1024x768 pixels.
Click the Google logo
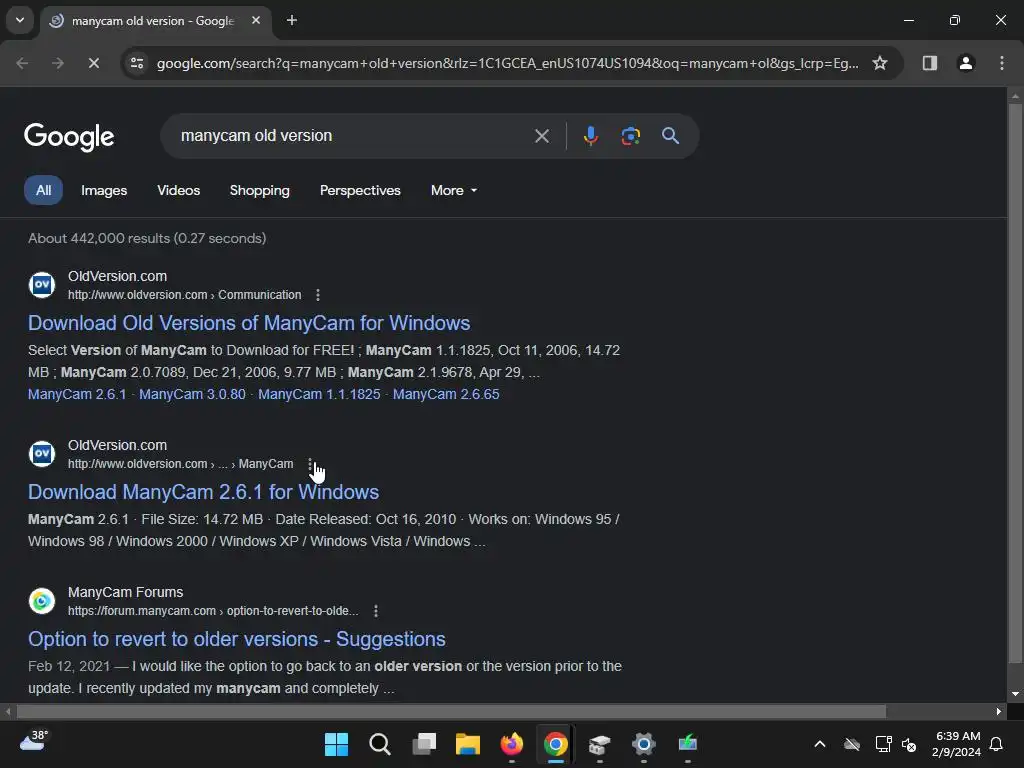coord(69,136)
